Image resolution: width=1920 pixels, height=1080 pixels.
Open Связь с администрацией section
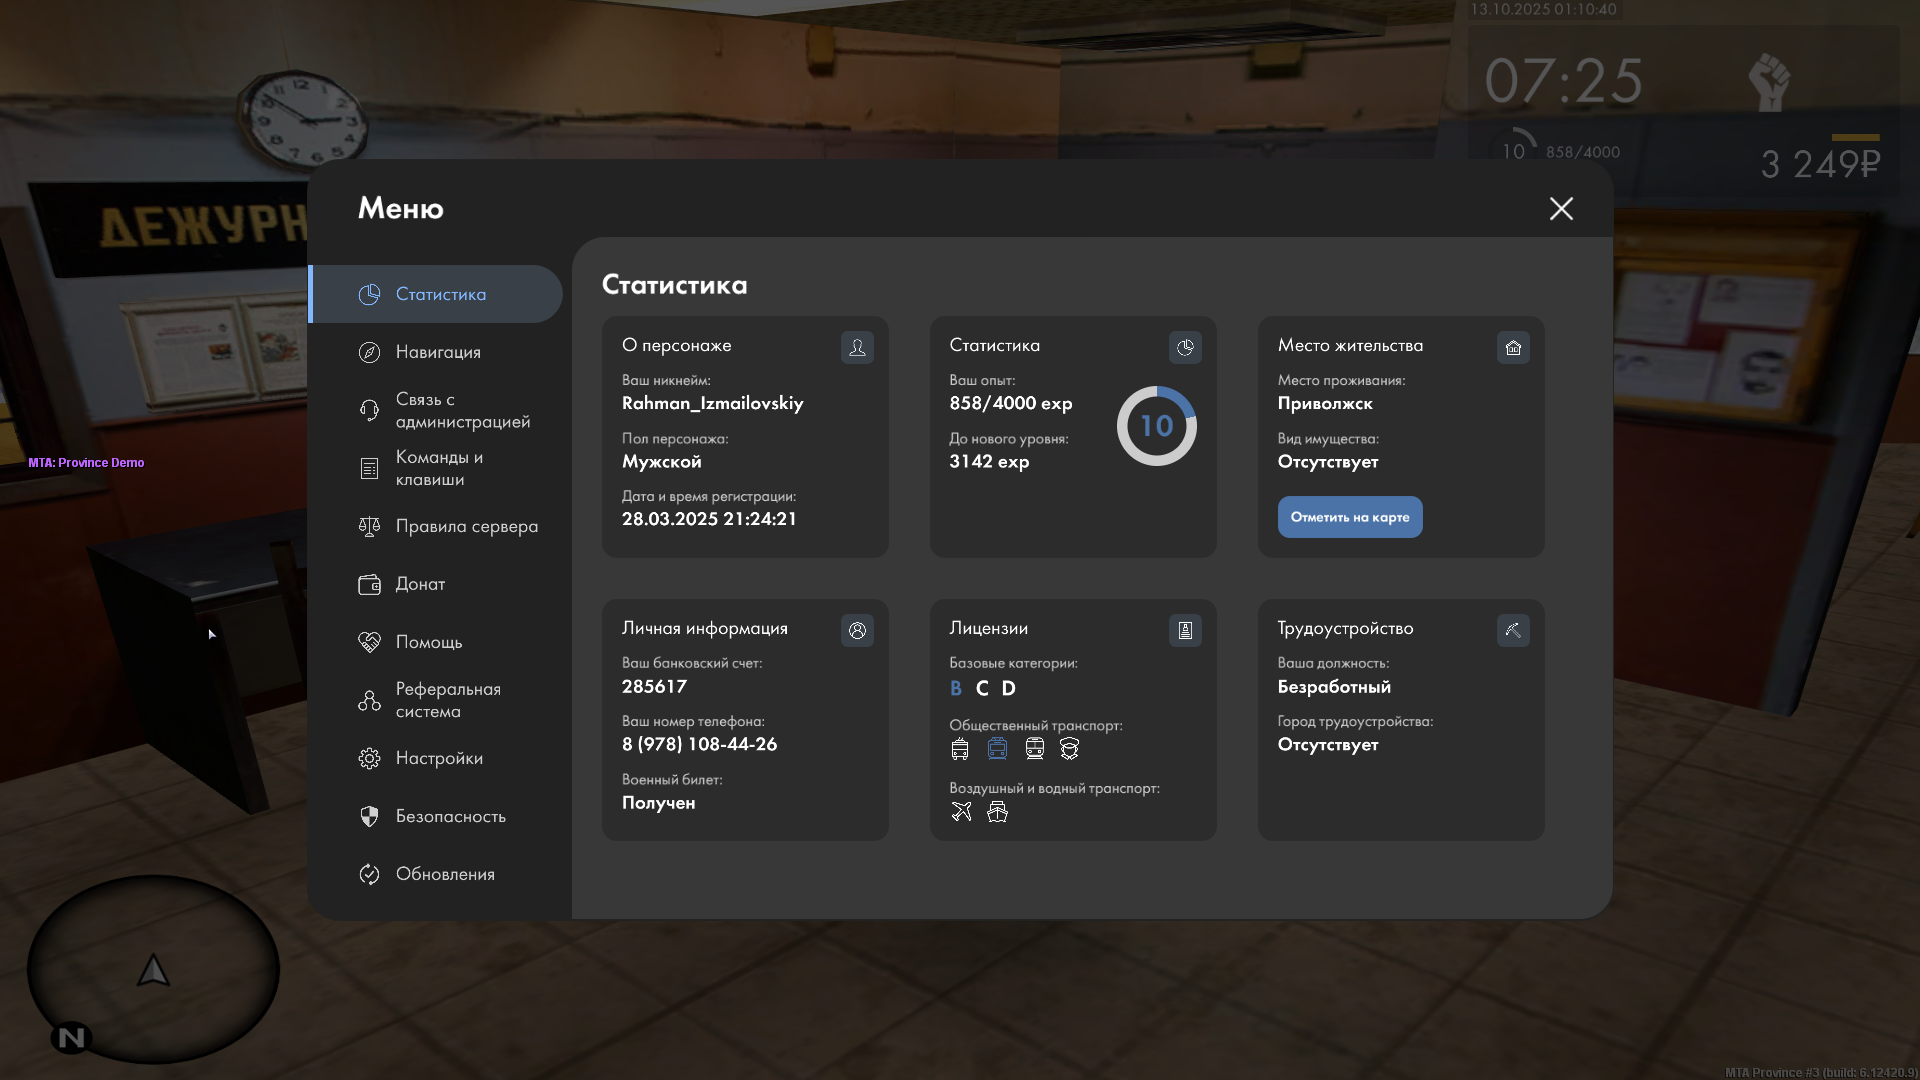pyautogui.click(x=462, y=410)
